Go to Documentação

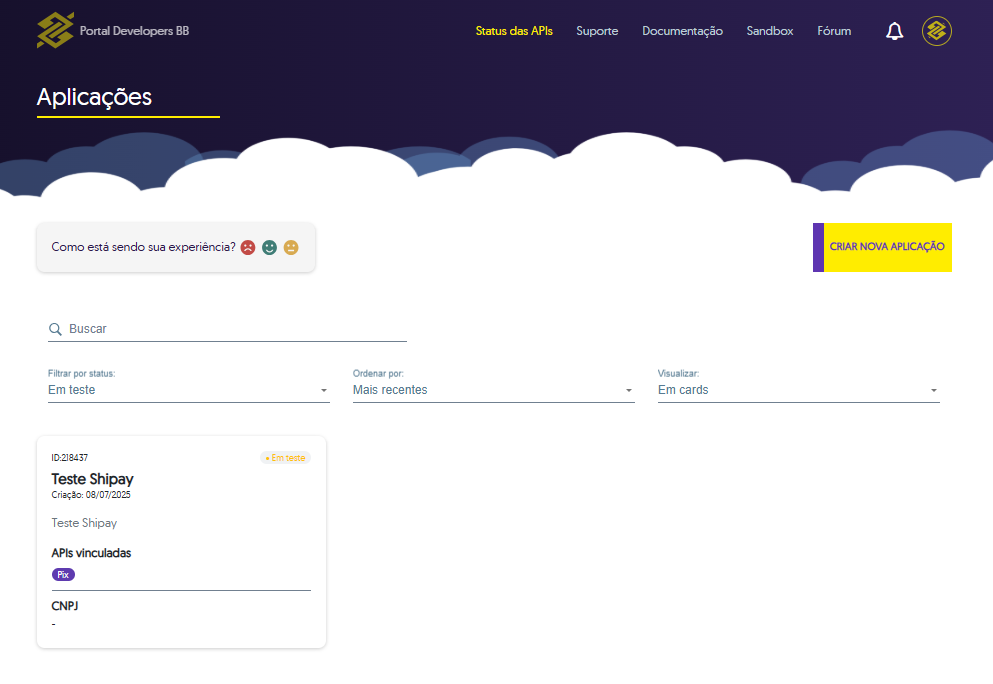[682, 31]
